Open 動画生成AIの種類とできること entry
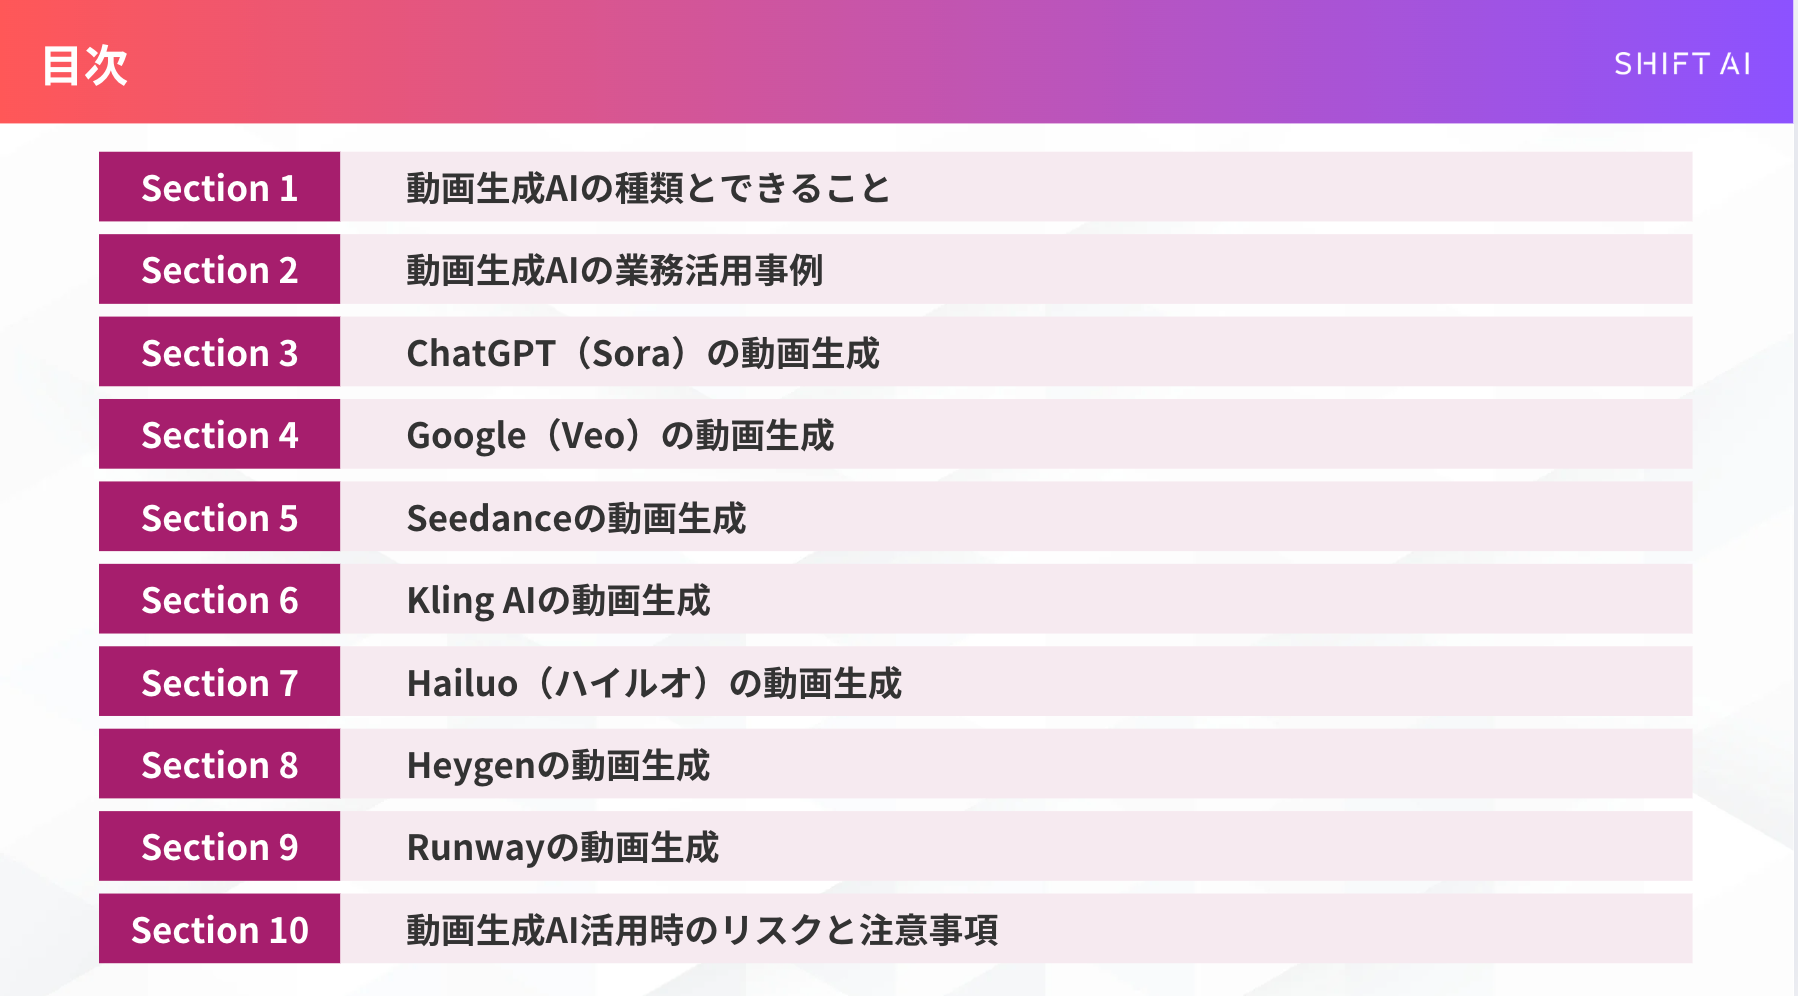 [648, 188]
